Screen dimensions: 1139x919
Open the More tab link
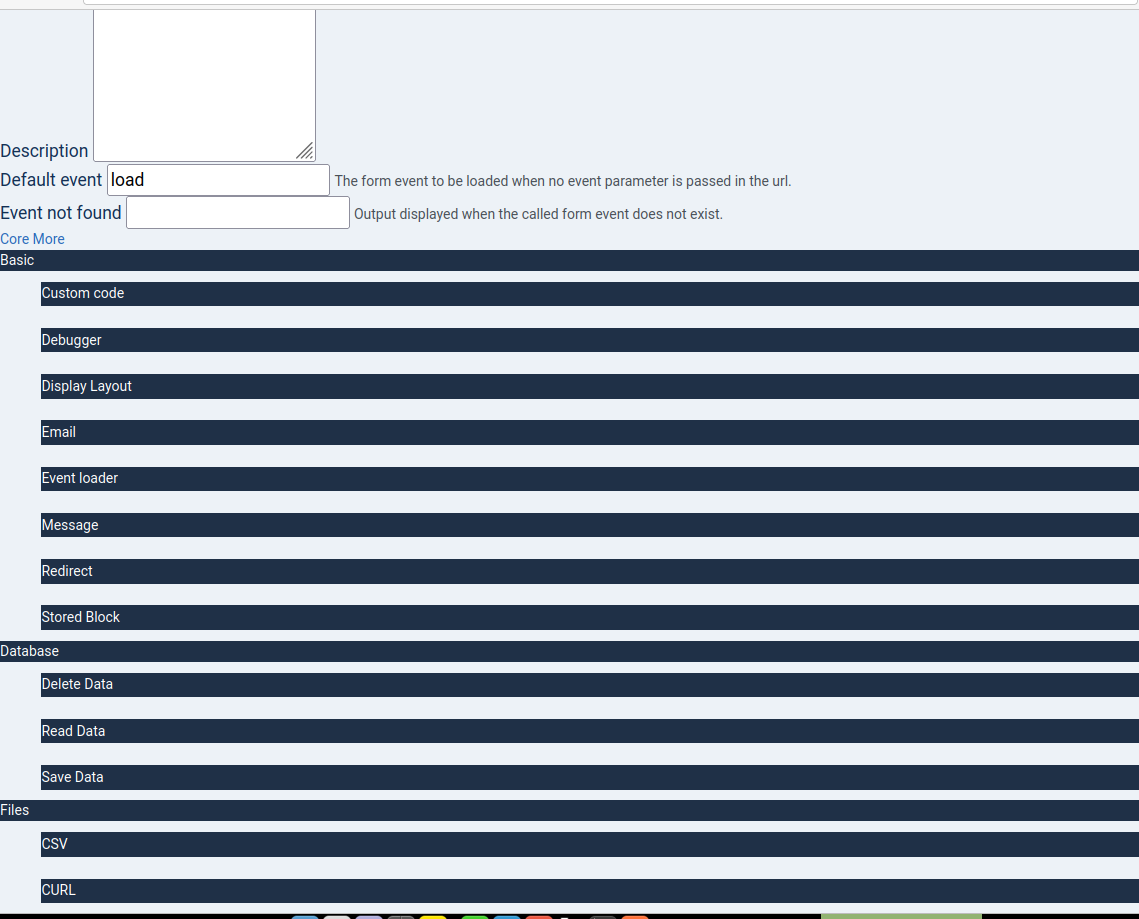[48, 239]
